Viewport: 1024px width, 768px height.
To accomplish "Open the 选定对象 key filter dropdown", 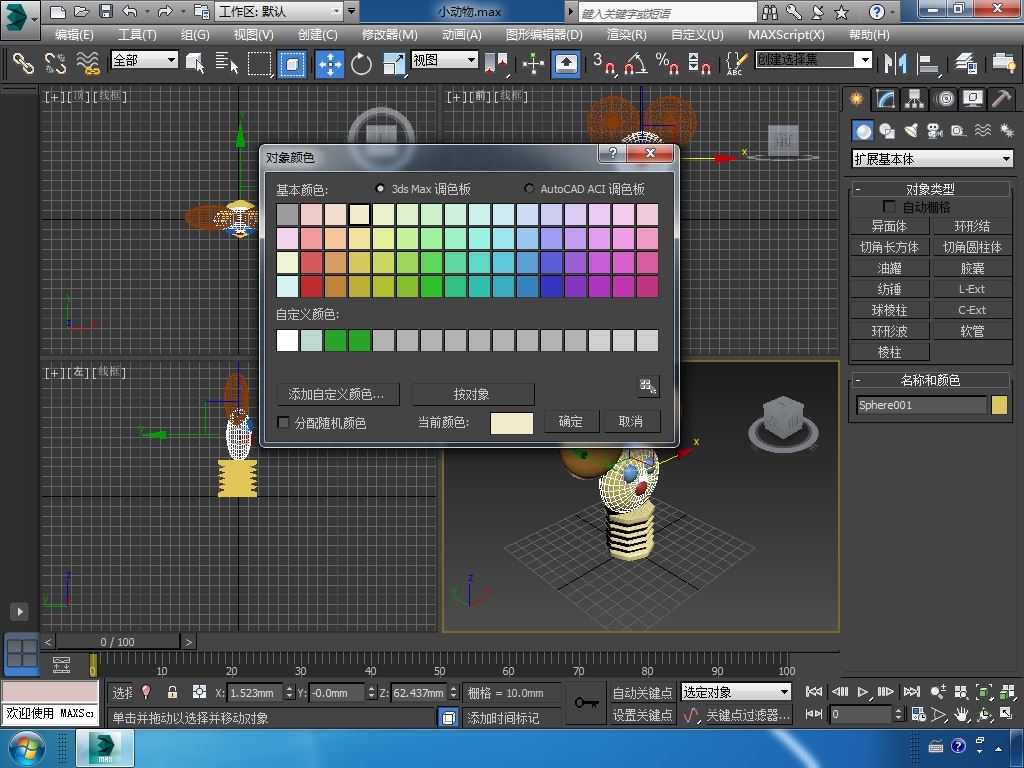I will pyautogui.click(x=736, y=692).
